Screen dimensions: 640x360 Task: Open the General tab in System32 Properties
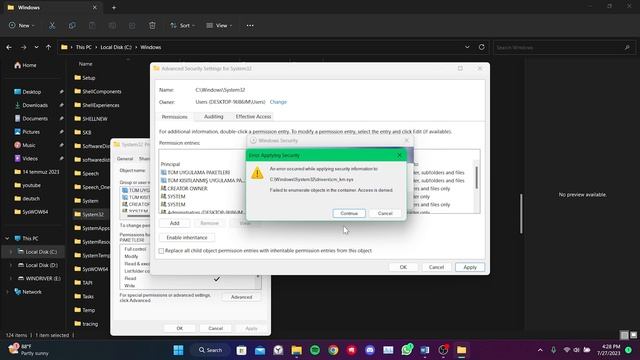pos(125,159)
